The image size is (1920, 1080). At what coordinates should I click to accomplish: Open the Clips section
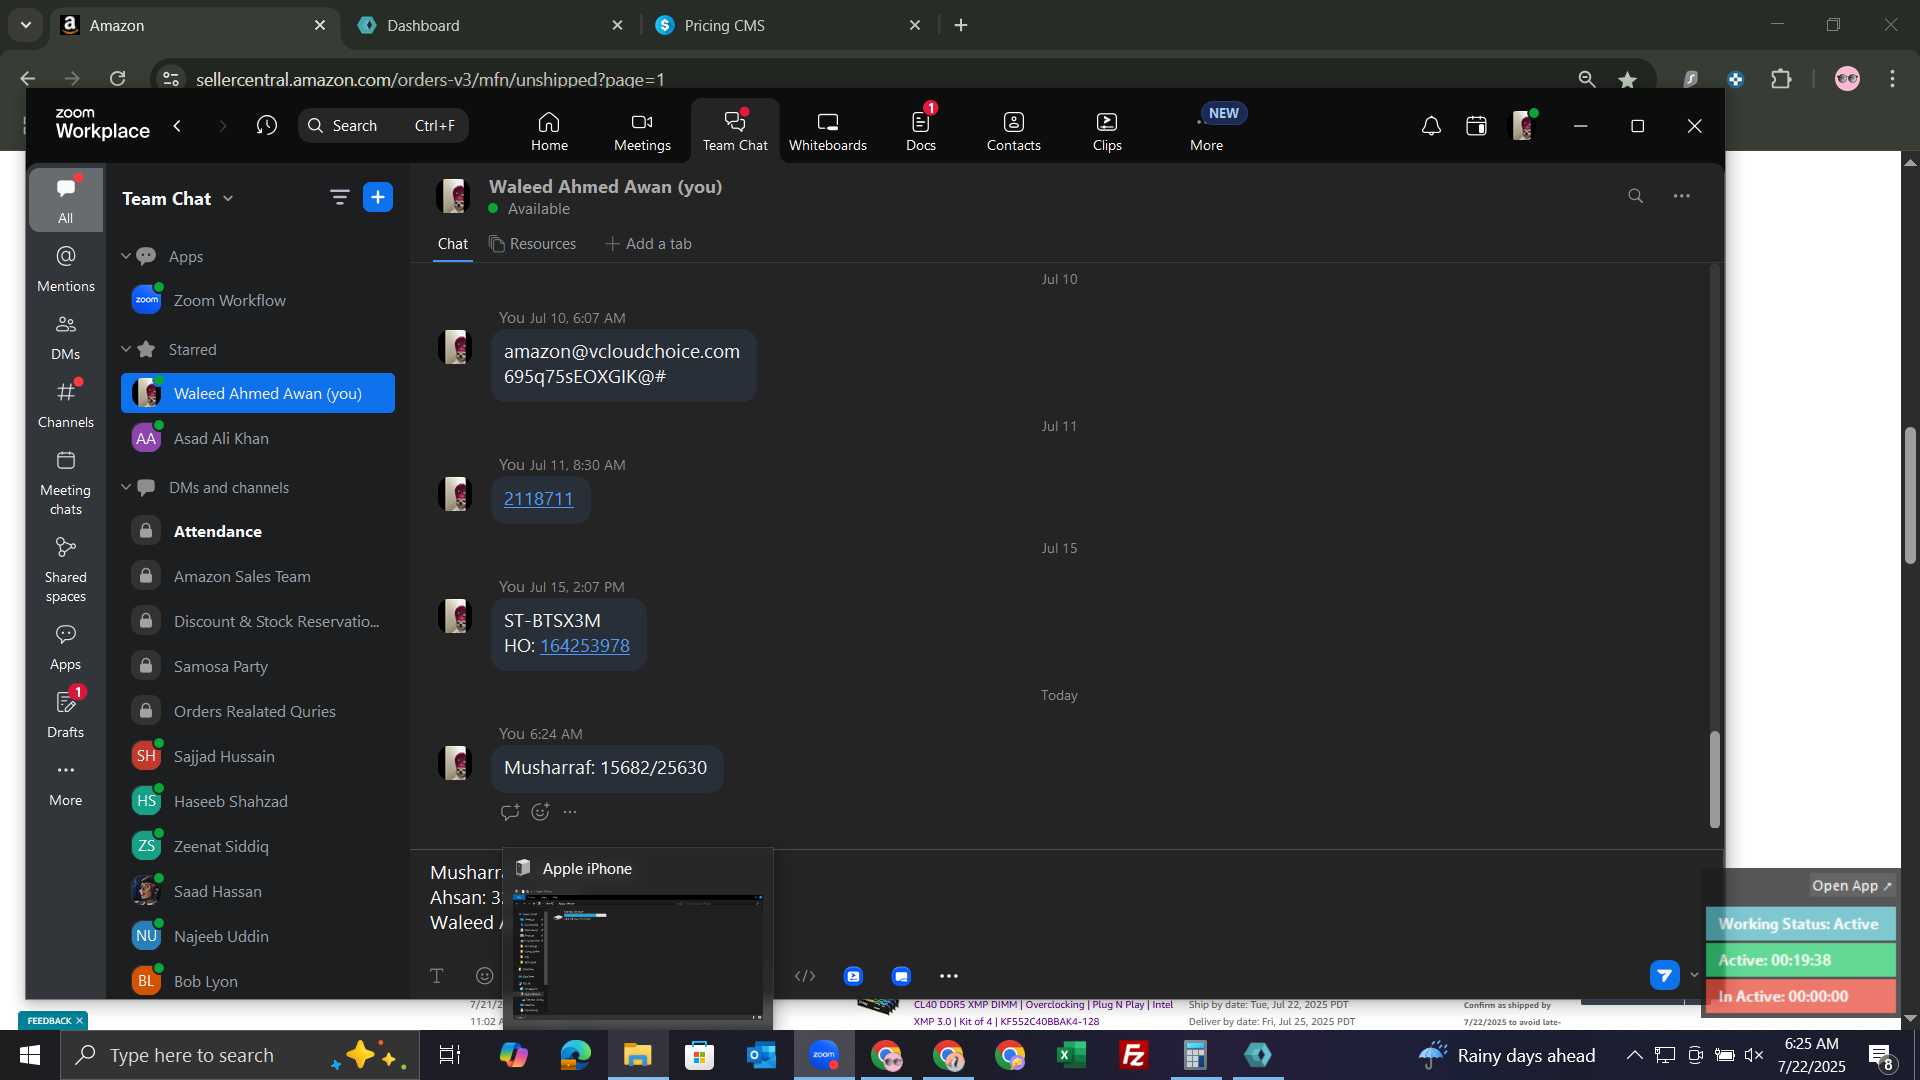coord(1107,131)
